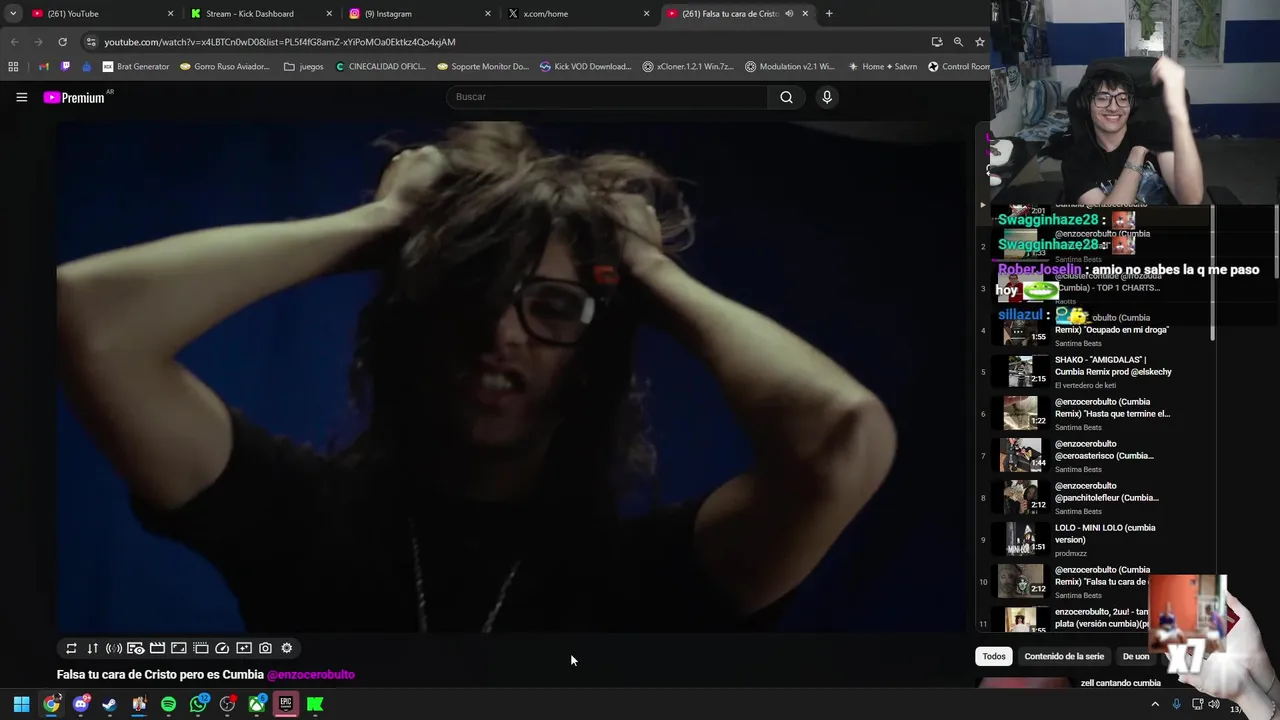Select the Todos filter chip
The height and width of the screenshot is (720, 1280).
(994, 656)
